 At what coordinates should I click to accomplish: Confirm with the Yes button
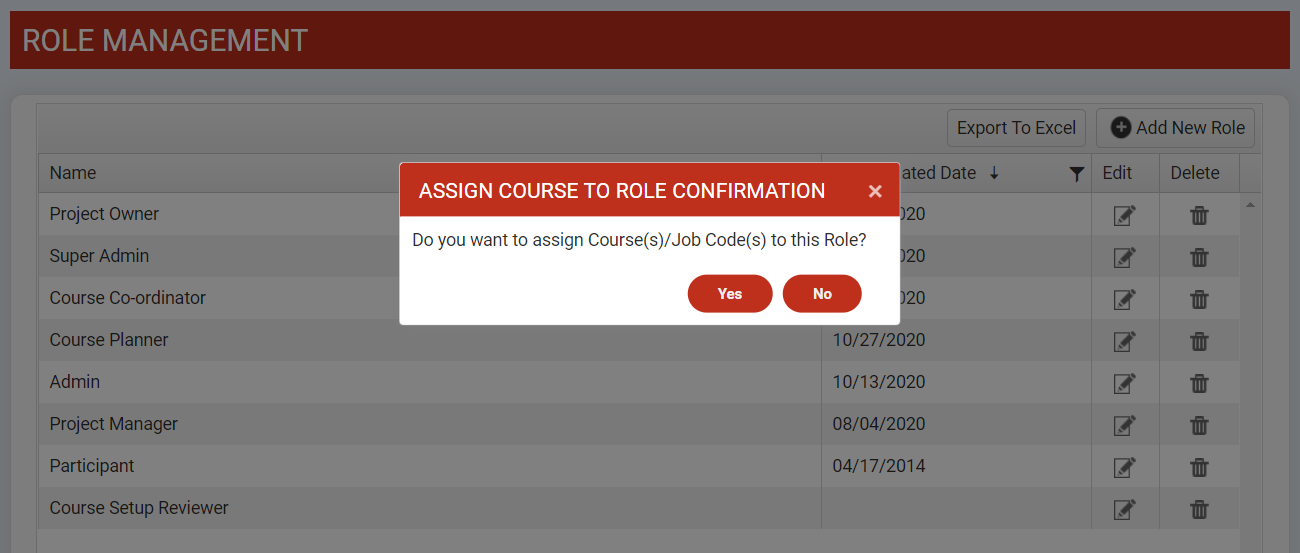tap(730, 294)
